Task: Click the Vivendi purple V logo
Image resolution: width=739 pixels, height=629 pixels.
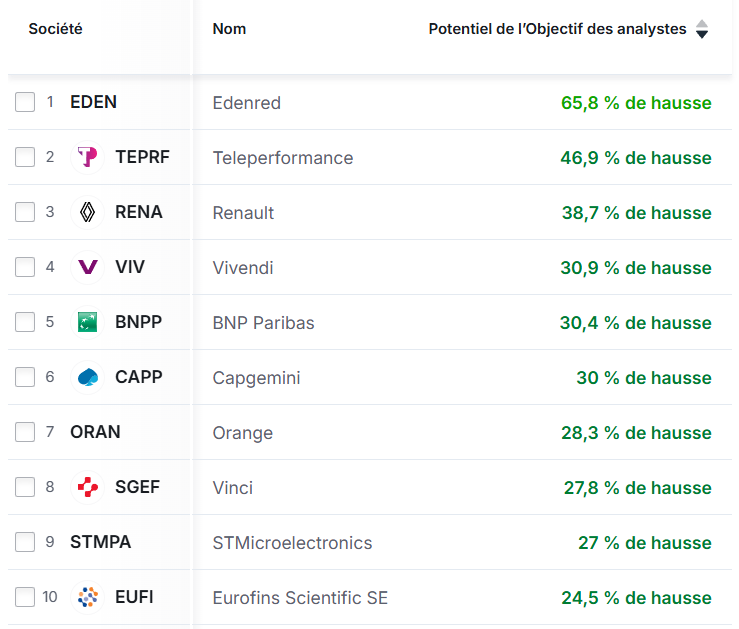Action: pyautogui.click(x=88, y=267)
